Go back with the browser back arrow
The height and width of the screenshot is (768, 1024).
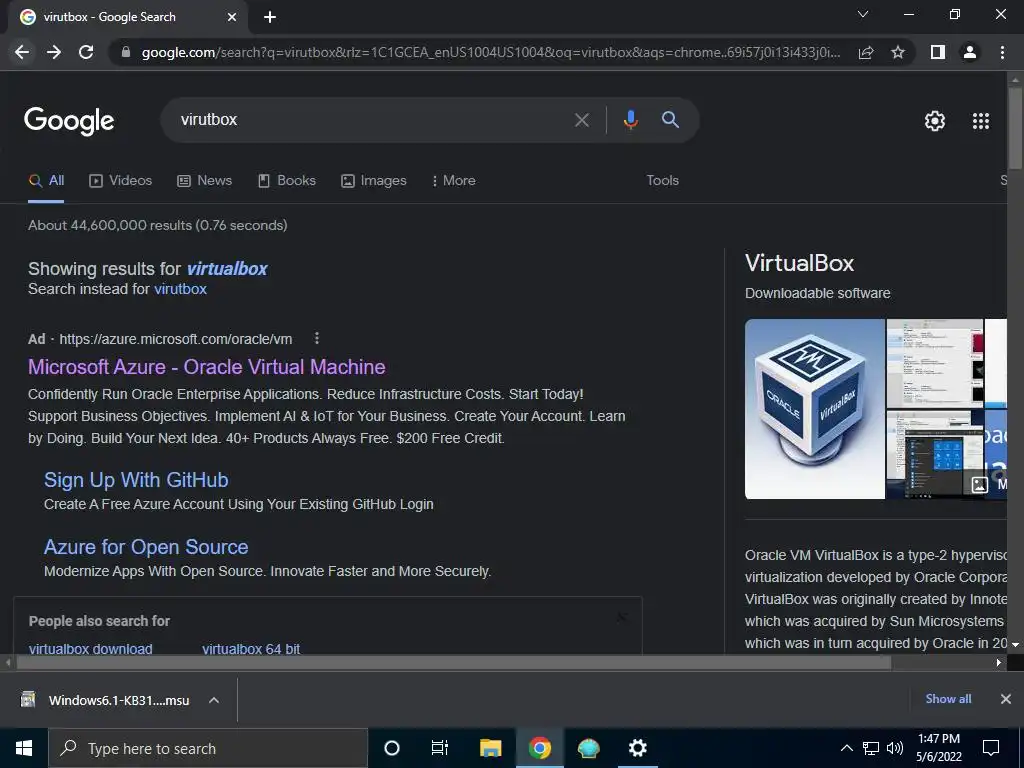22,52
